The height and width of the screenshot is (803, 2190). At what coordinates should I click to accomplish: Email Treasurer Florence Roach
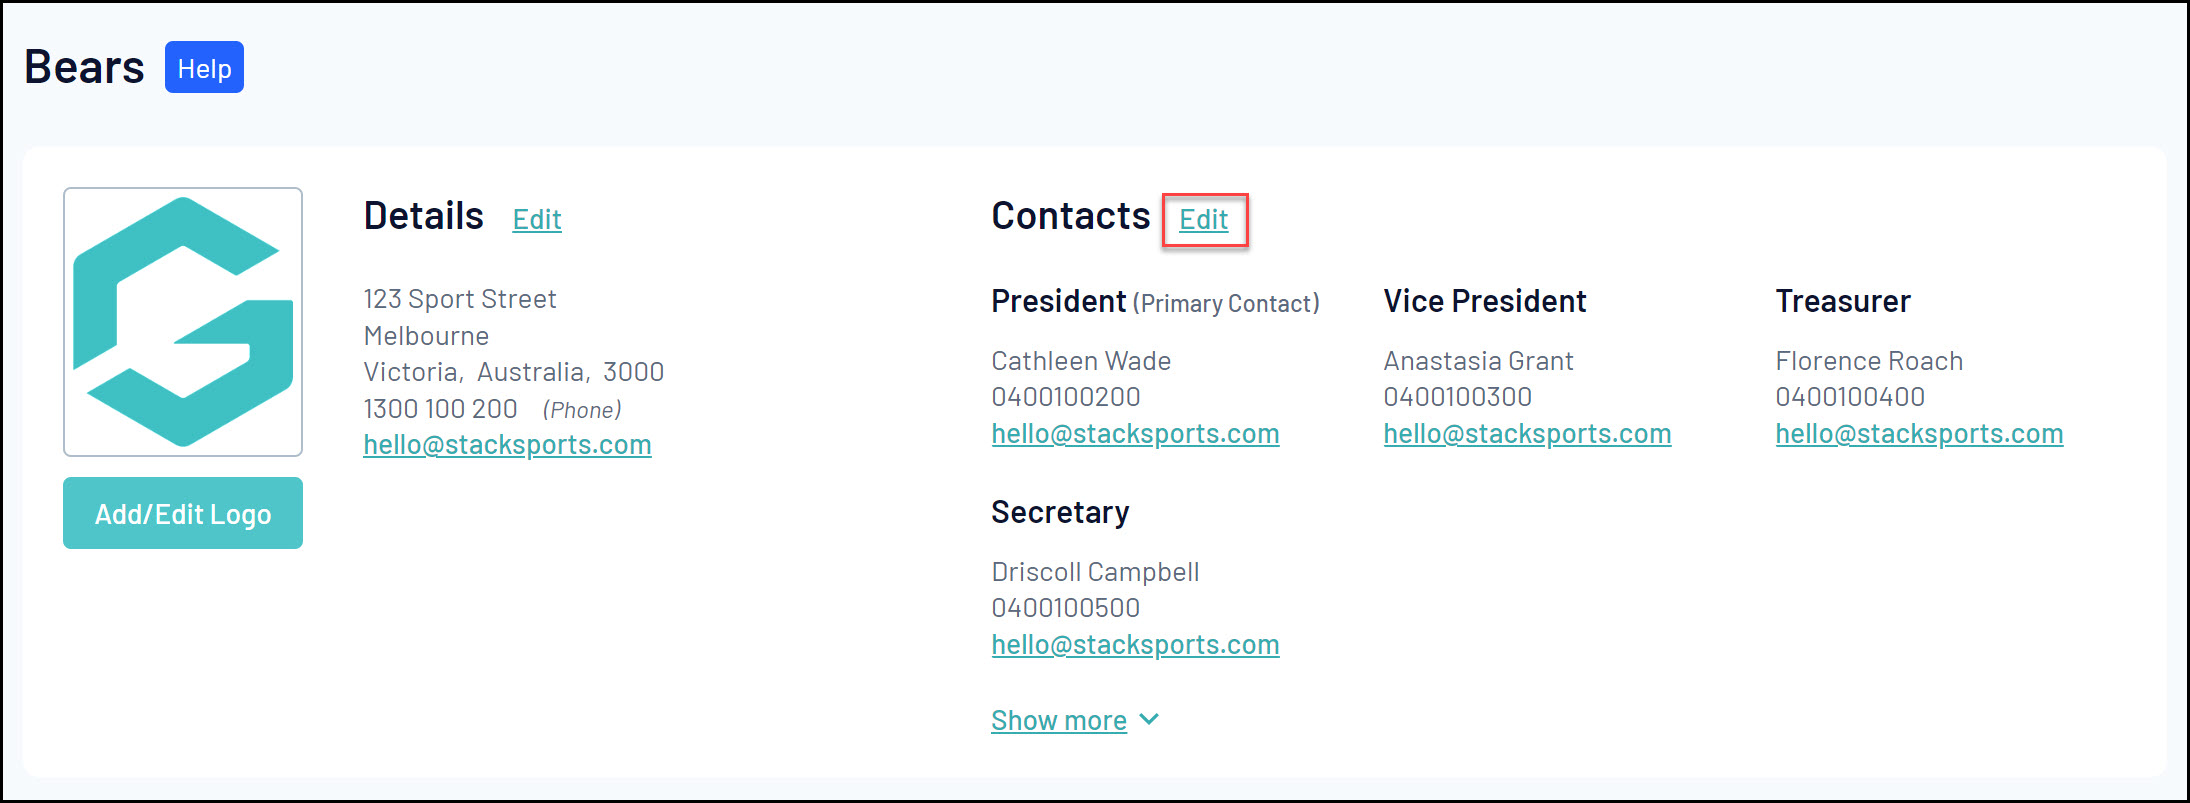[x=1919, y=434]
